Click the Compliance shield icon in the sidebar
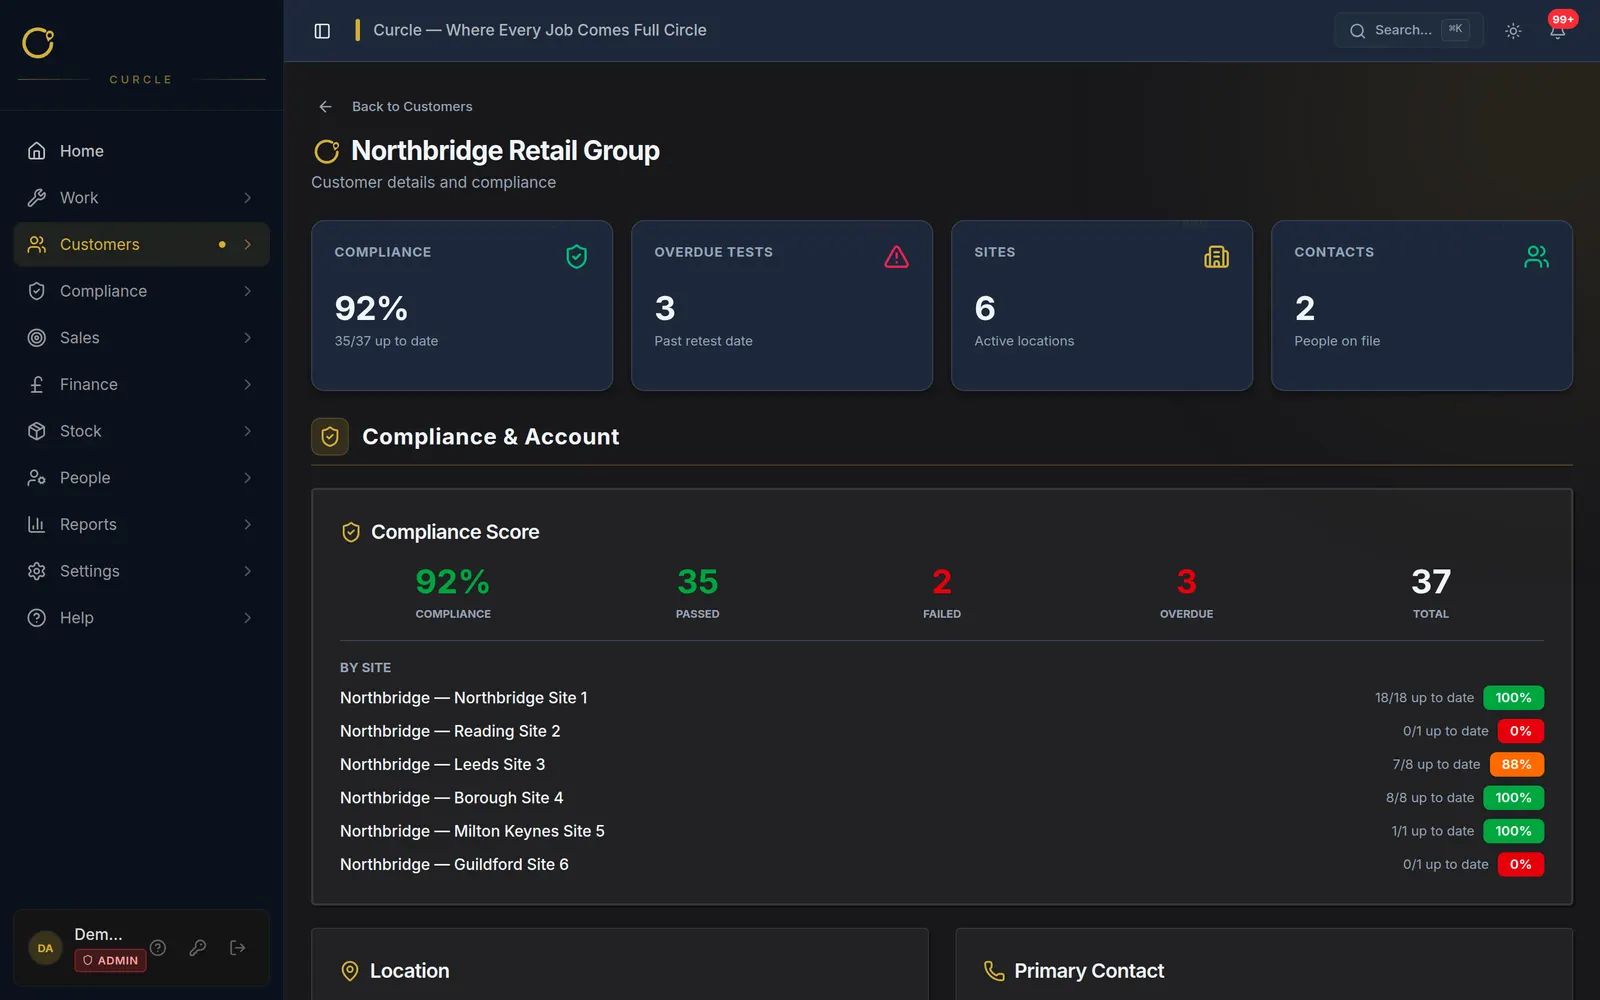Image resolution: width=1600 pixels, height=1000 pixels. tap(37, 291)
